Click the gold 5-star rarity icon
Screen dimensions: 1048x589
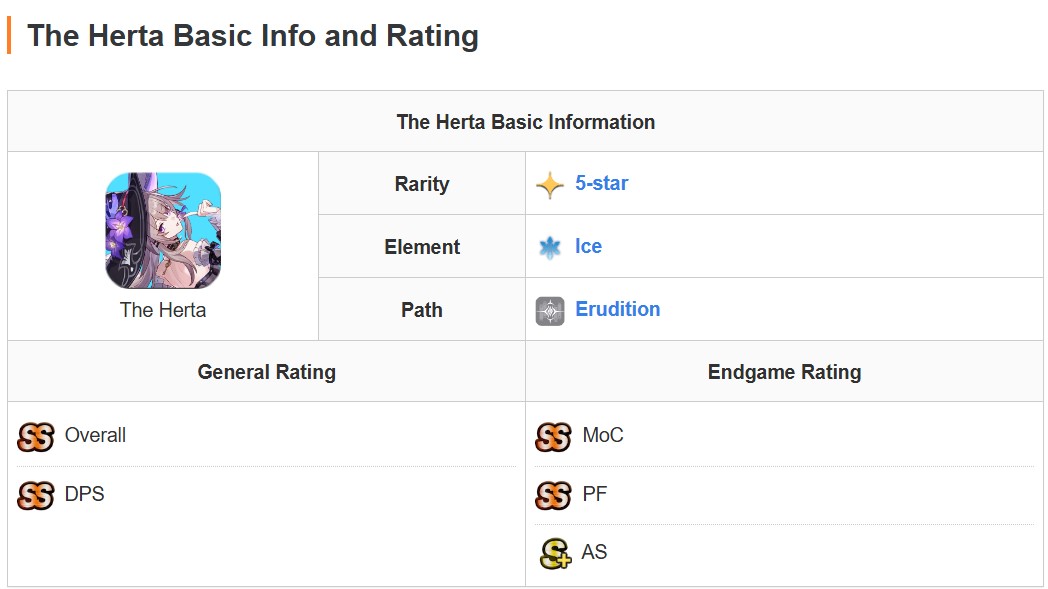pyautogui.click(x=549, y=185)
